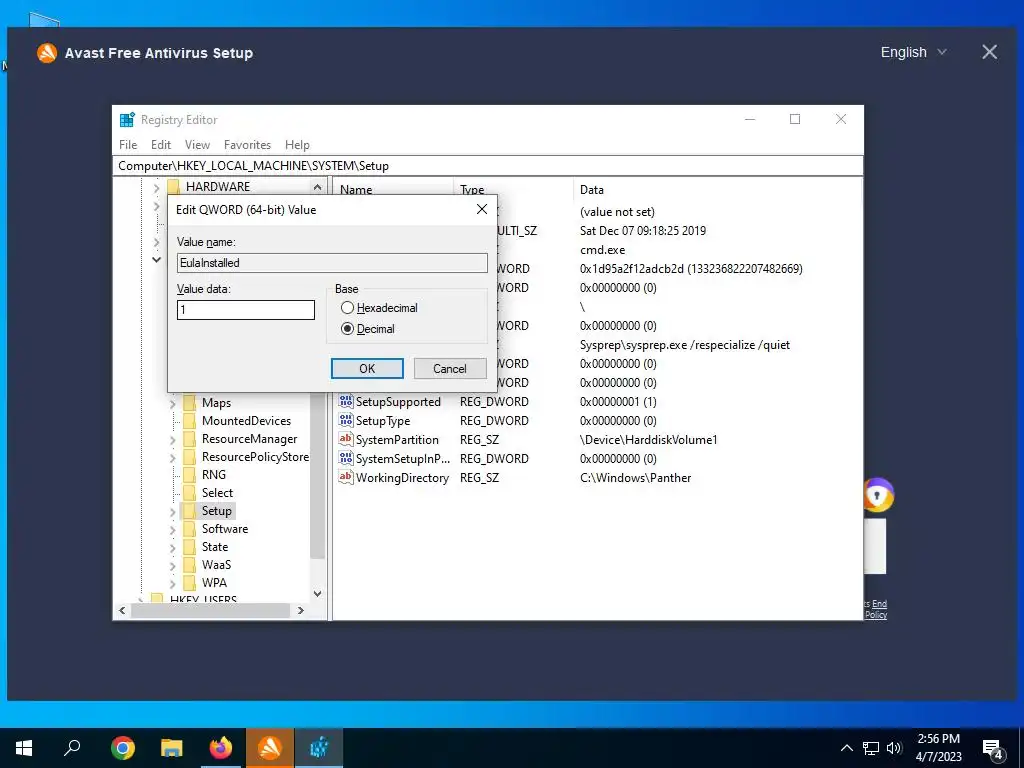Select the Hexadecimal base radio button
Screen dimensions: 1024x768
coord(347,308)
